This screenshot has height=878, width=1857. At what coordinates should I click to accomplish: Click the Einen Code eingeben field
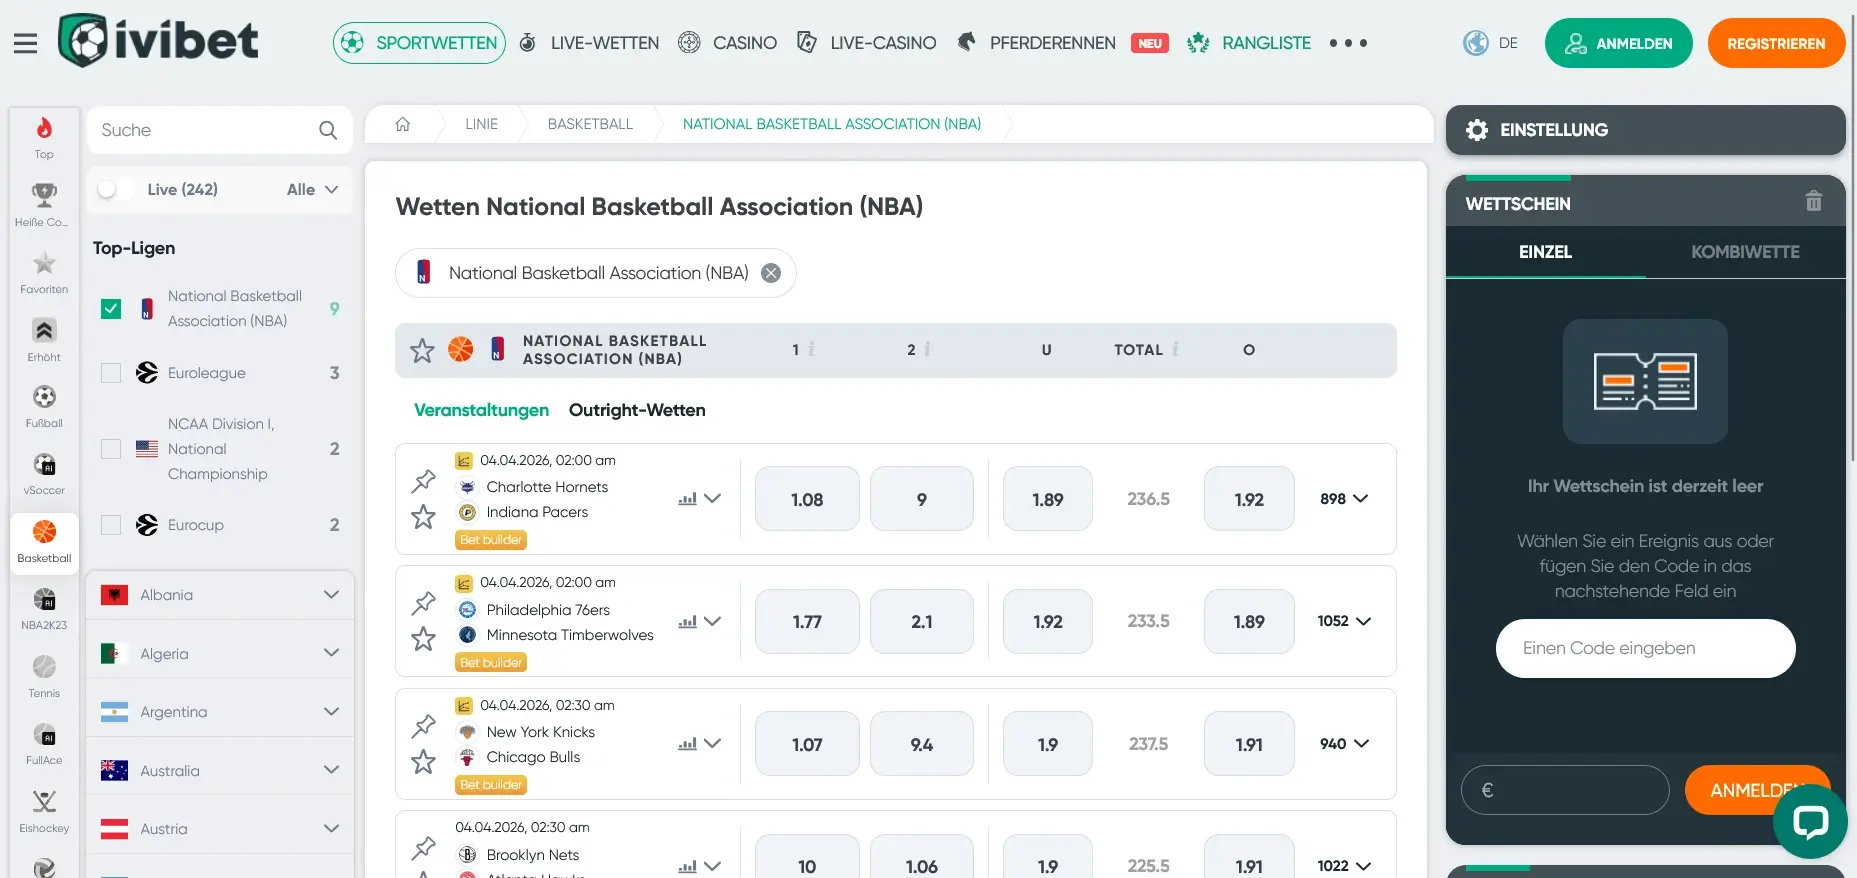point(1645,648)
